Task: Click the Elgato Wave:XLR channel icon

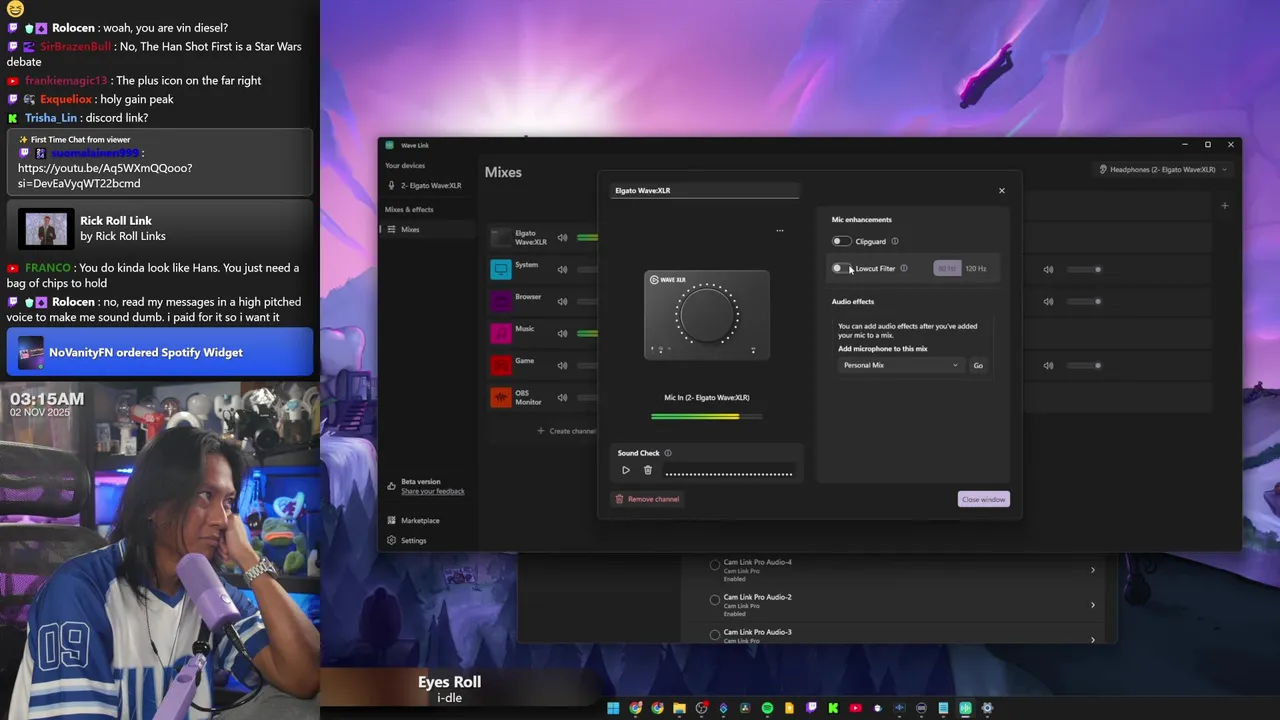Action: (x=501, y=237)
